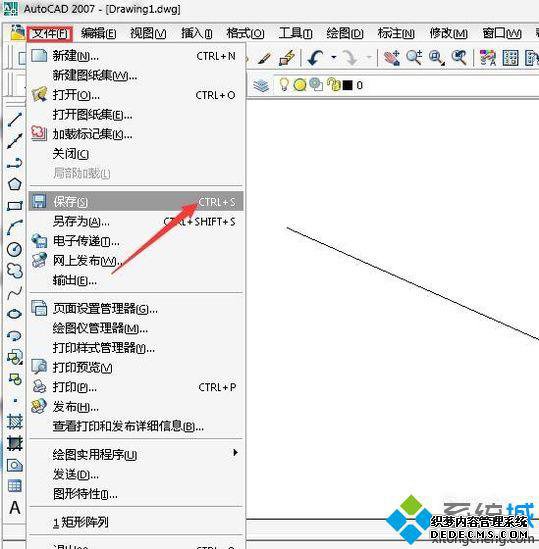Open the 编辑(E) menu
Image resolution: width=539 pixels, height=549 pixels.
pos(98,33)
